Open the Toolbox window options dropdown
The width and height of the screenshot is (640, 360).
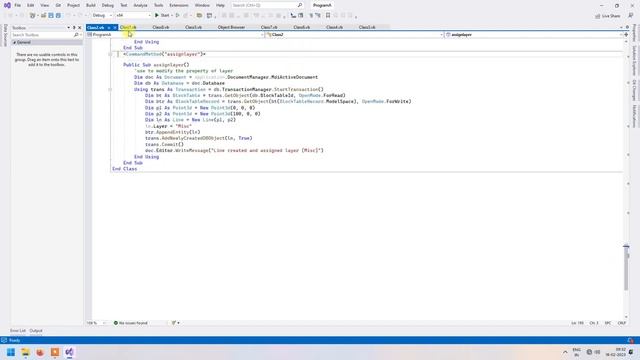tap(69, 28)
